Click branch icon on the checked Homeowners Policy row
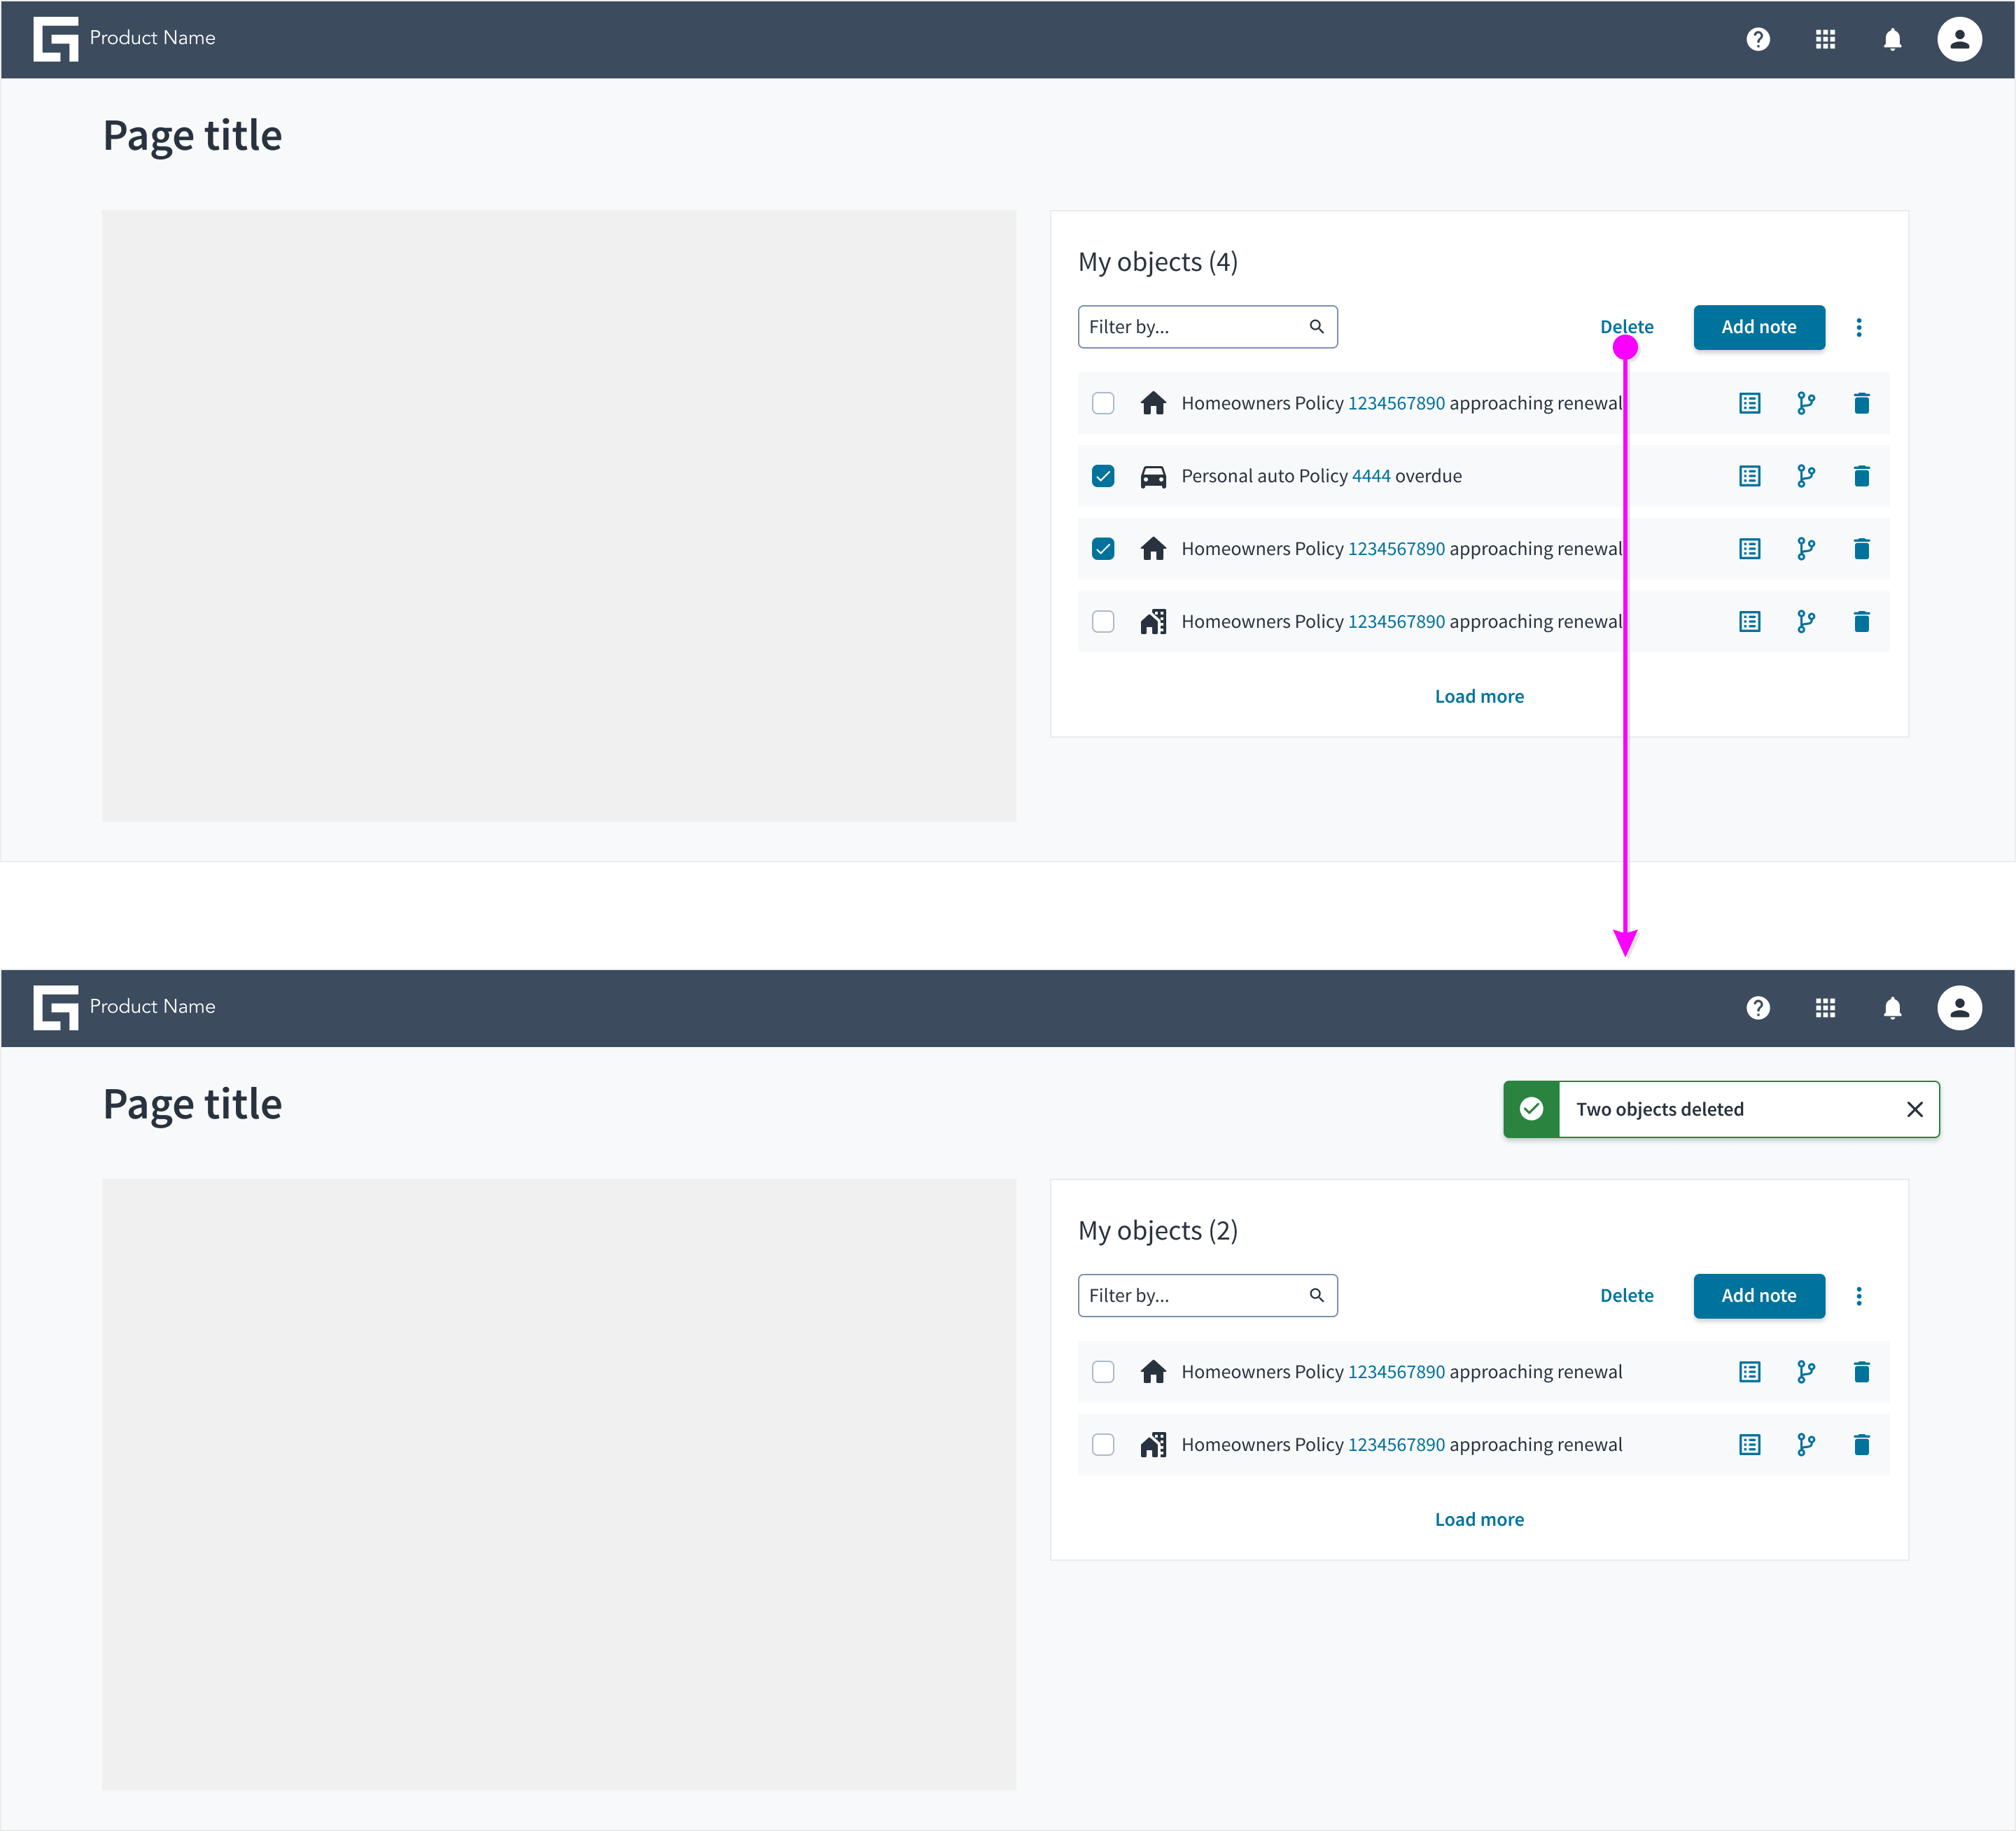 1805,549
